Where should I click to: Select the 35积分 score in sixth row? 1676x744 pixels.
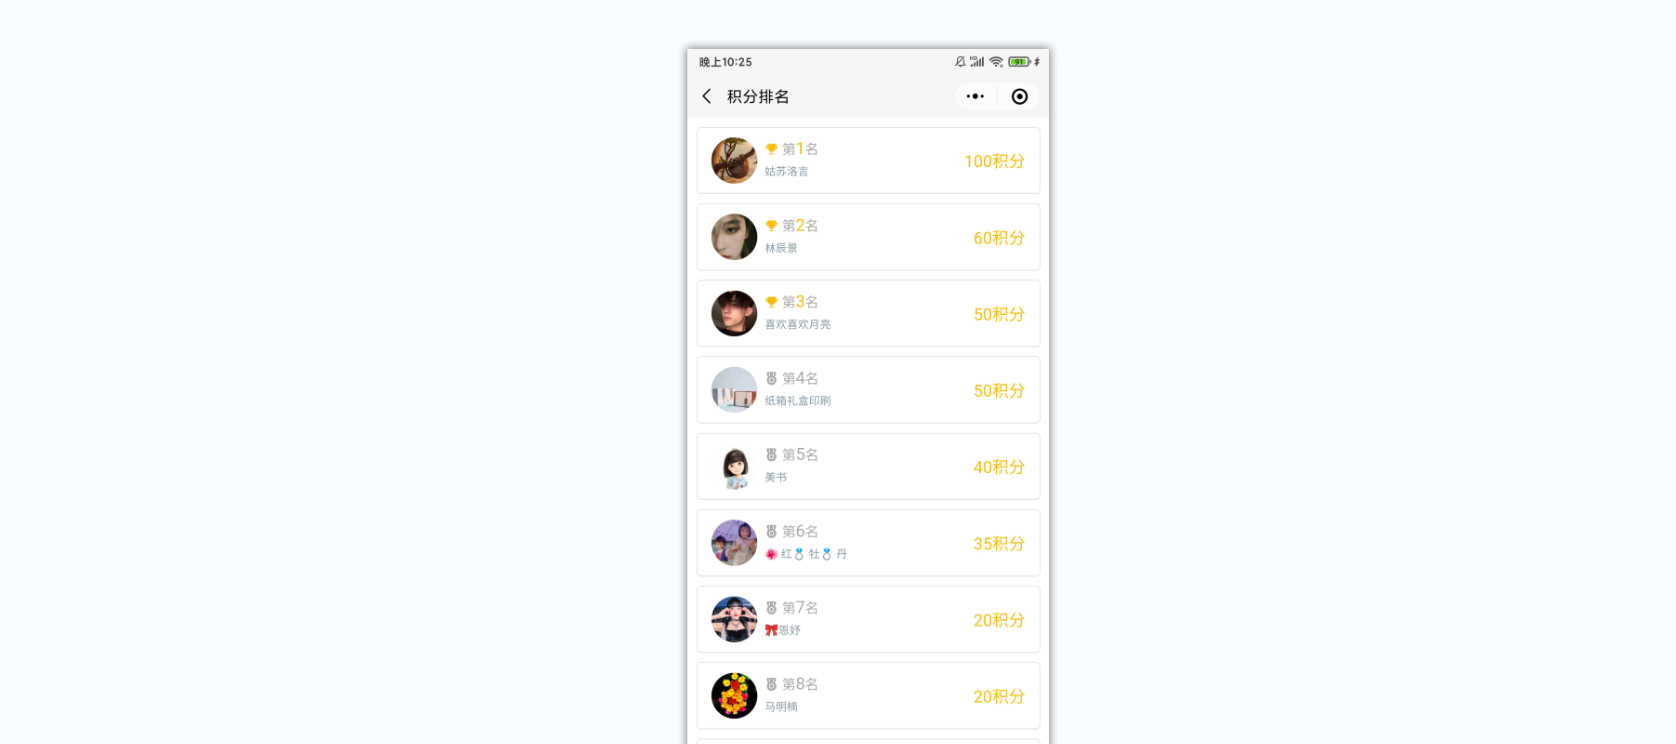(x=999, y=544)
